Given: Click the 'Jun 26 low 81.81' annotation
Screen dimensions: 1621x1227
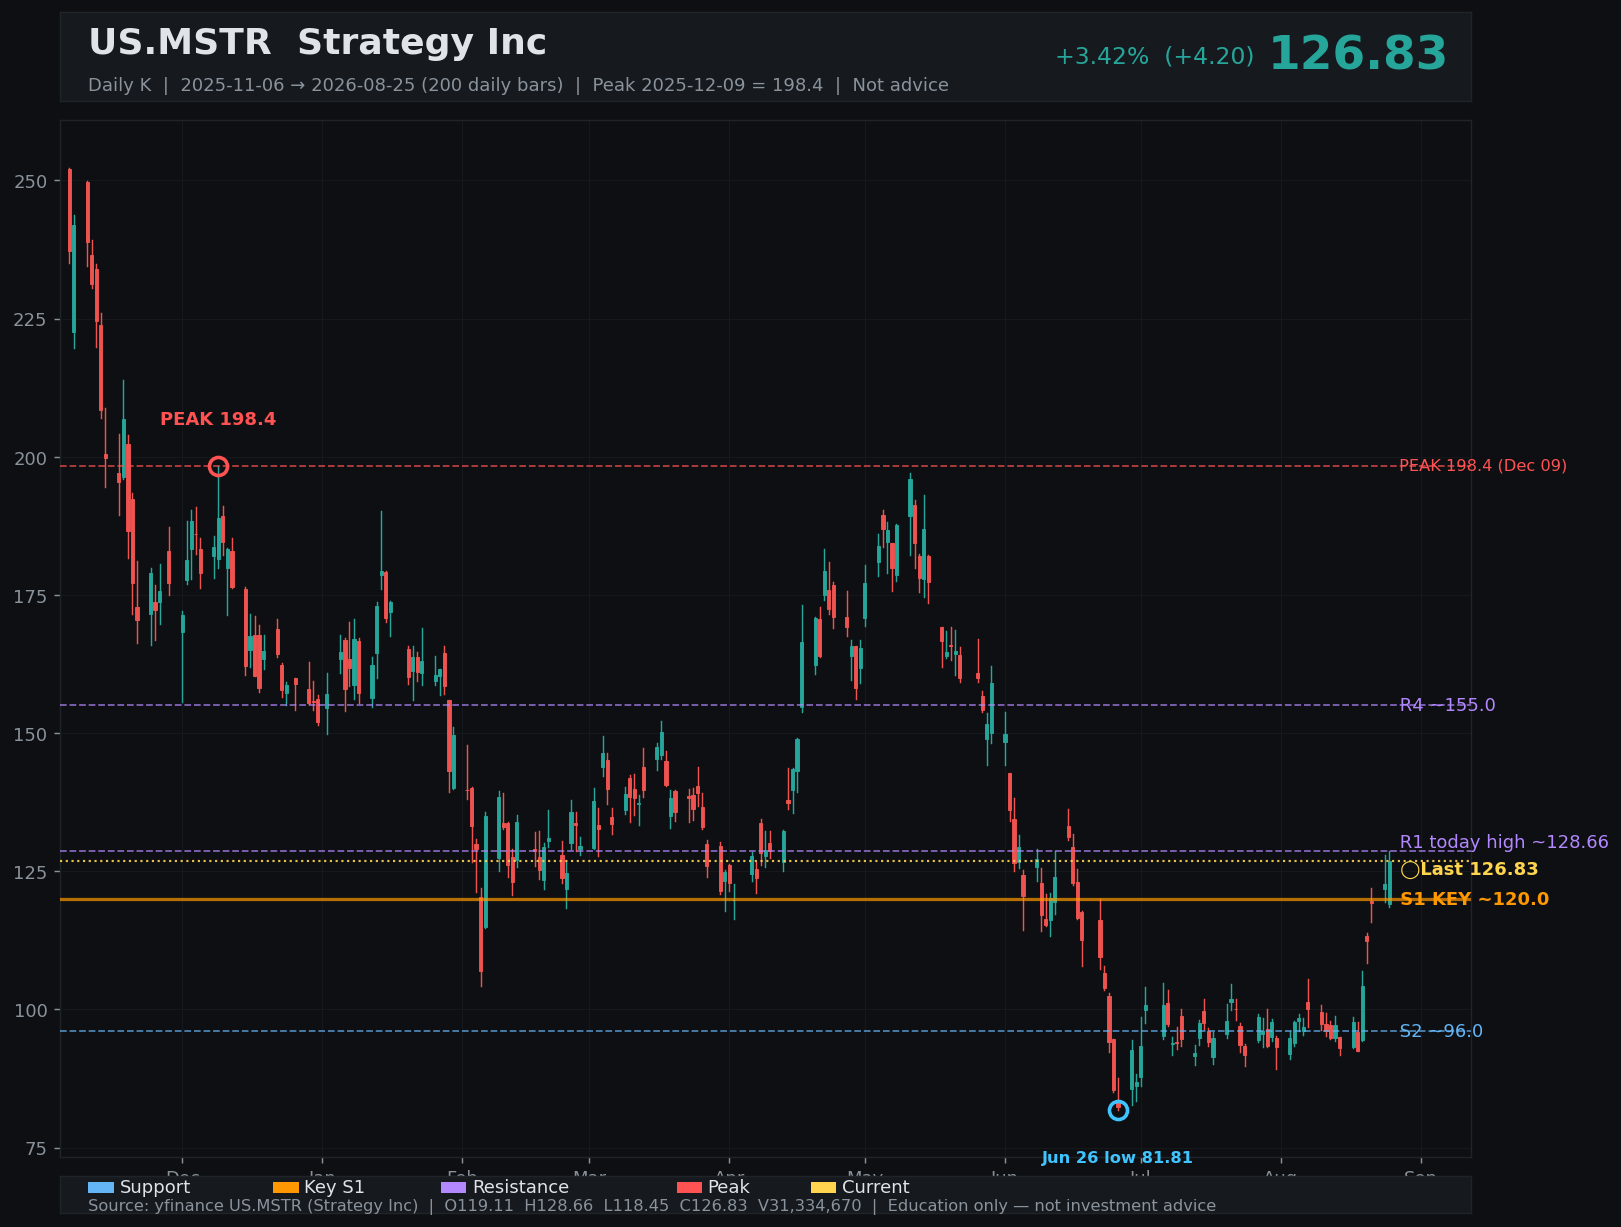Looking at the screenshot, I should (x=1117, y=1158).
